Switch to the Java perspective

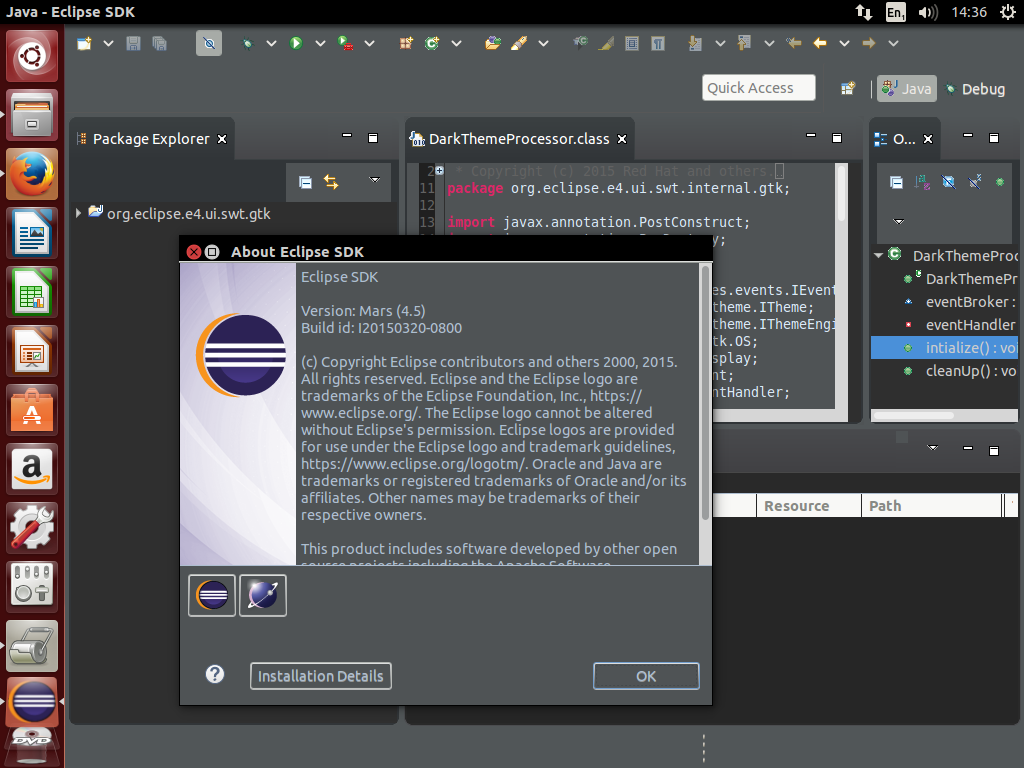(x=907, y=89)
